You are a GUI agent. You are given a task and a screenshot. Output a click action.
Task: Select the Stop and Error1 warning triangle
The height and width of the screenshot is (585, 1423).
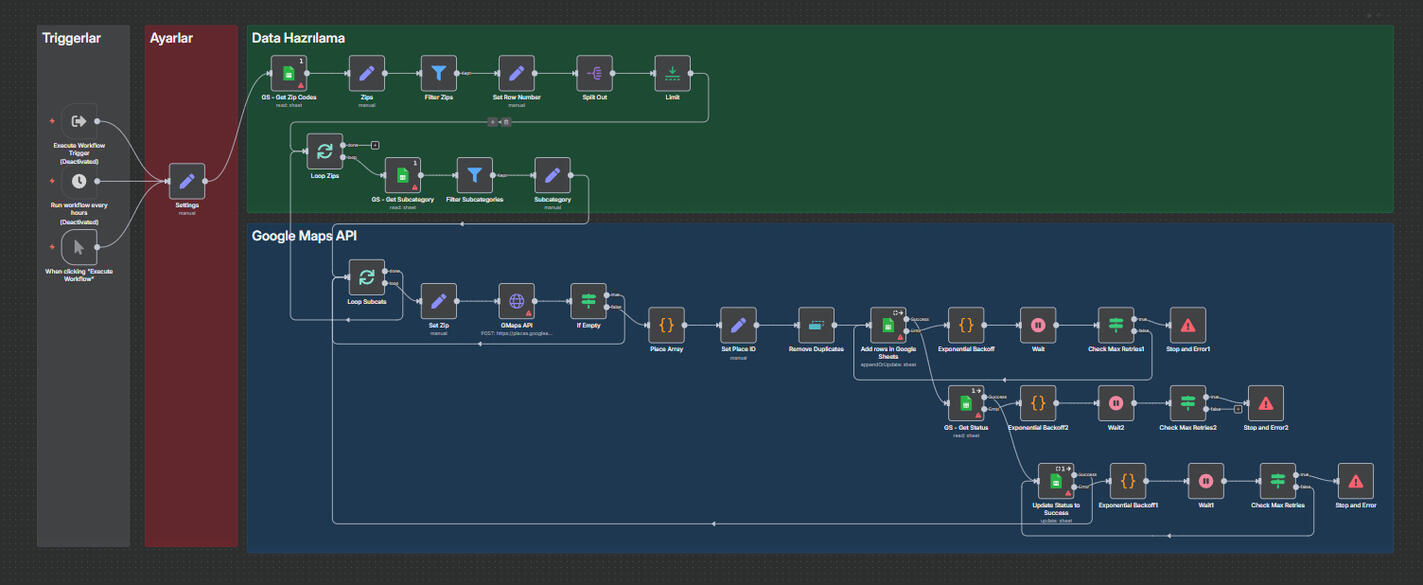(x=1188, y=323)
